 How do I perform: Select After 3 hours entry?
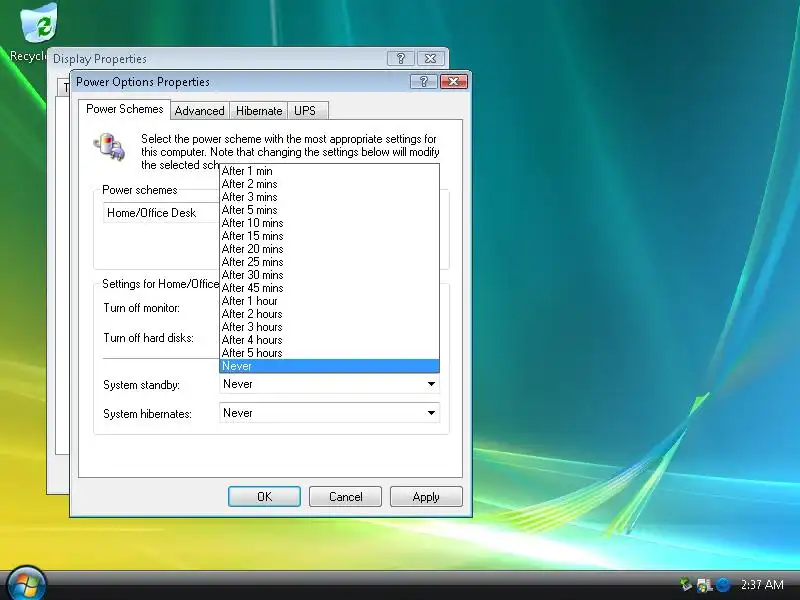click(x=329, y=327)
